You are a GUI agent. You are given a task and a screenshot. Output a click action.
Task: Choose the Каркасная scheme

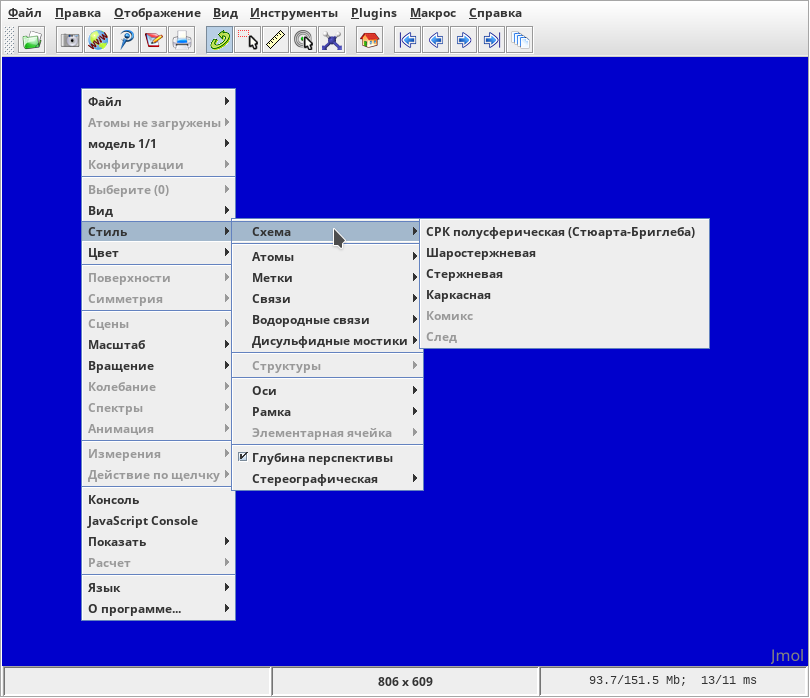click(x=565, y=295)
